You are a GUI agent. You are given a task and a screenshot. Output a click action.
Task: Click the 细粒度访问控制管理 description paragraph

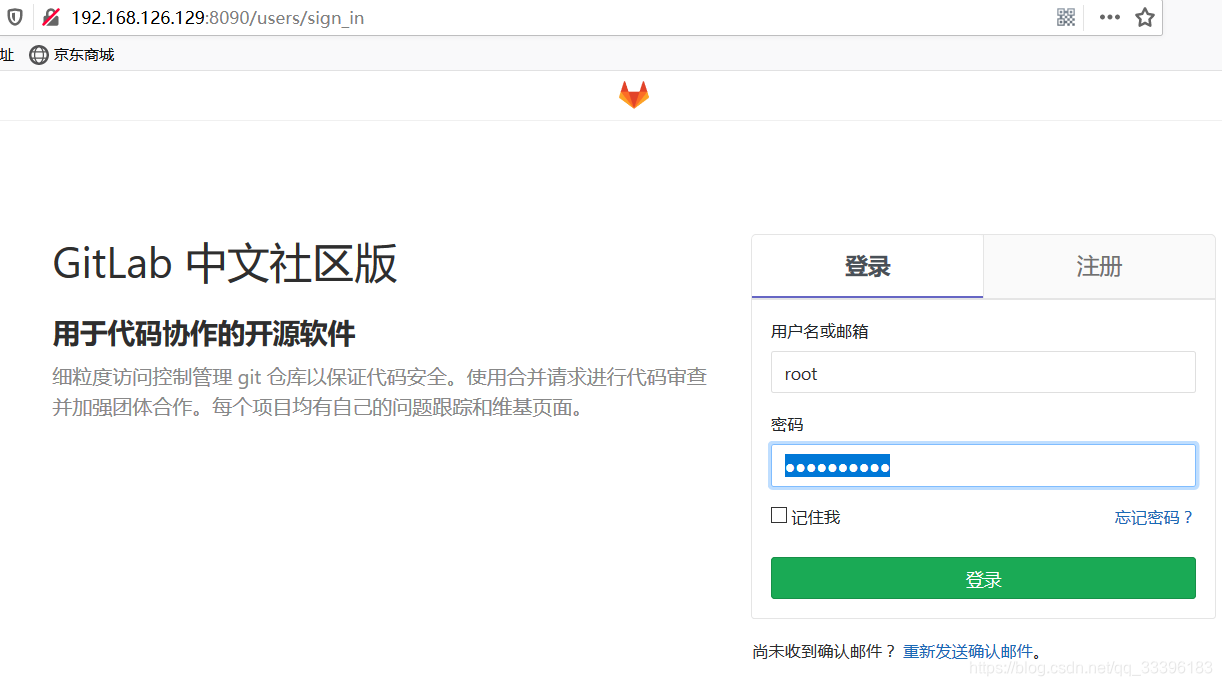pos(380,392)
